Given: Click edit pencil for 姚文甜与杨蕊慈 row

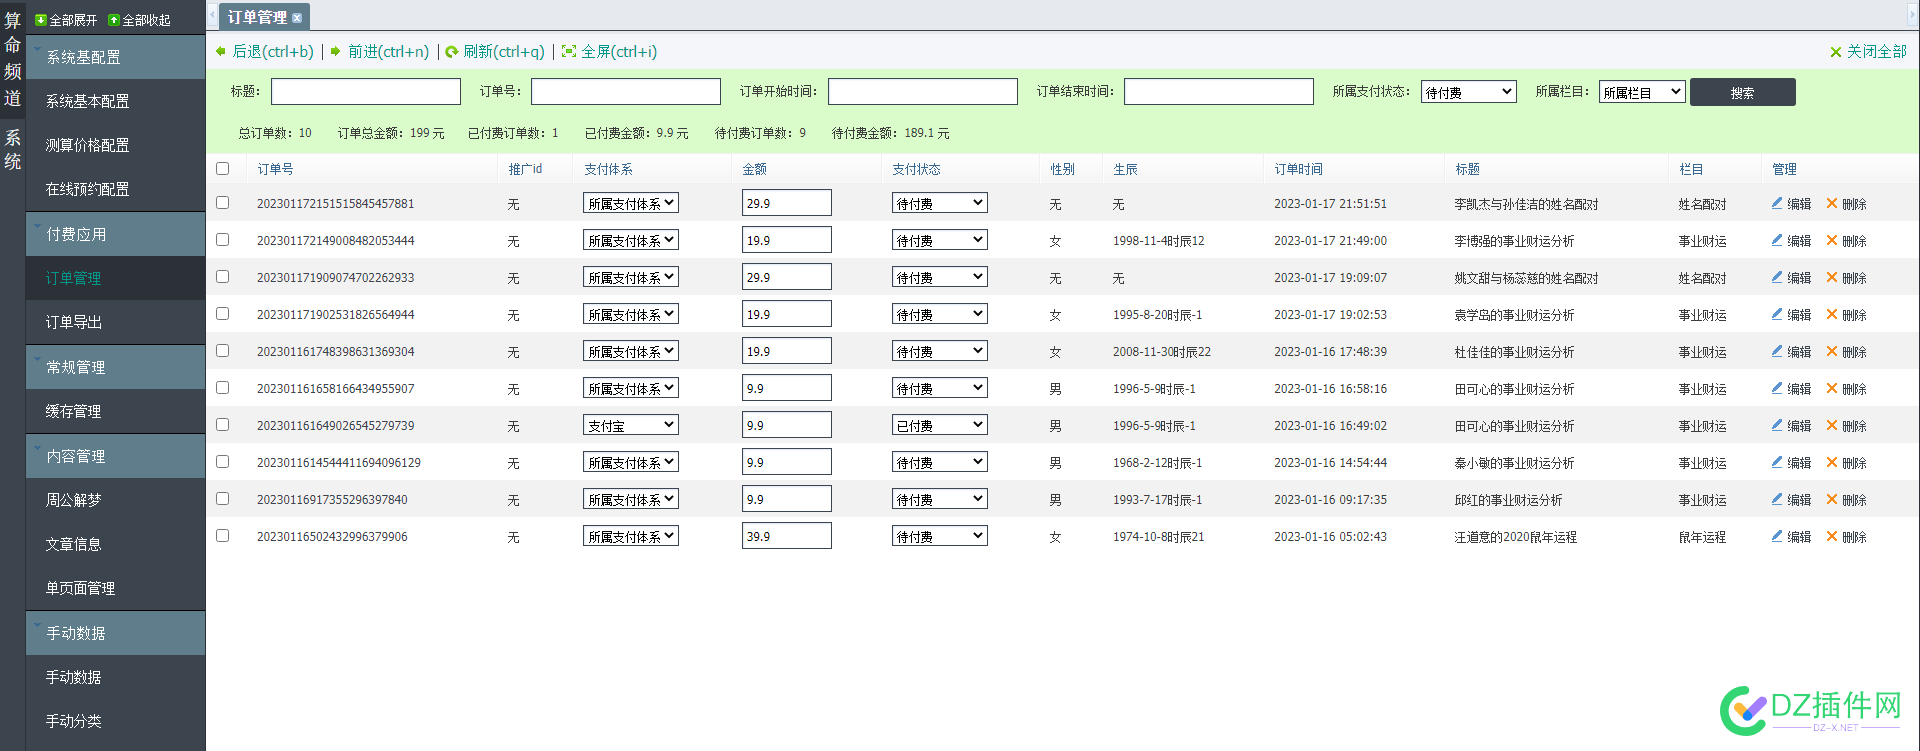Looking at the screenshot, I should click(1777, 277).
